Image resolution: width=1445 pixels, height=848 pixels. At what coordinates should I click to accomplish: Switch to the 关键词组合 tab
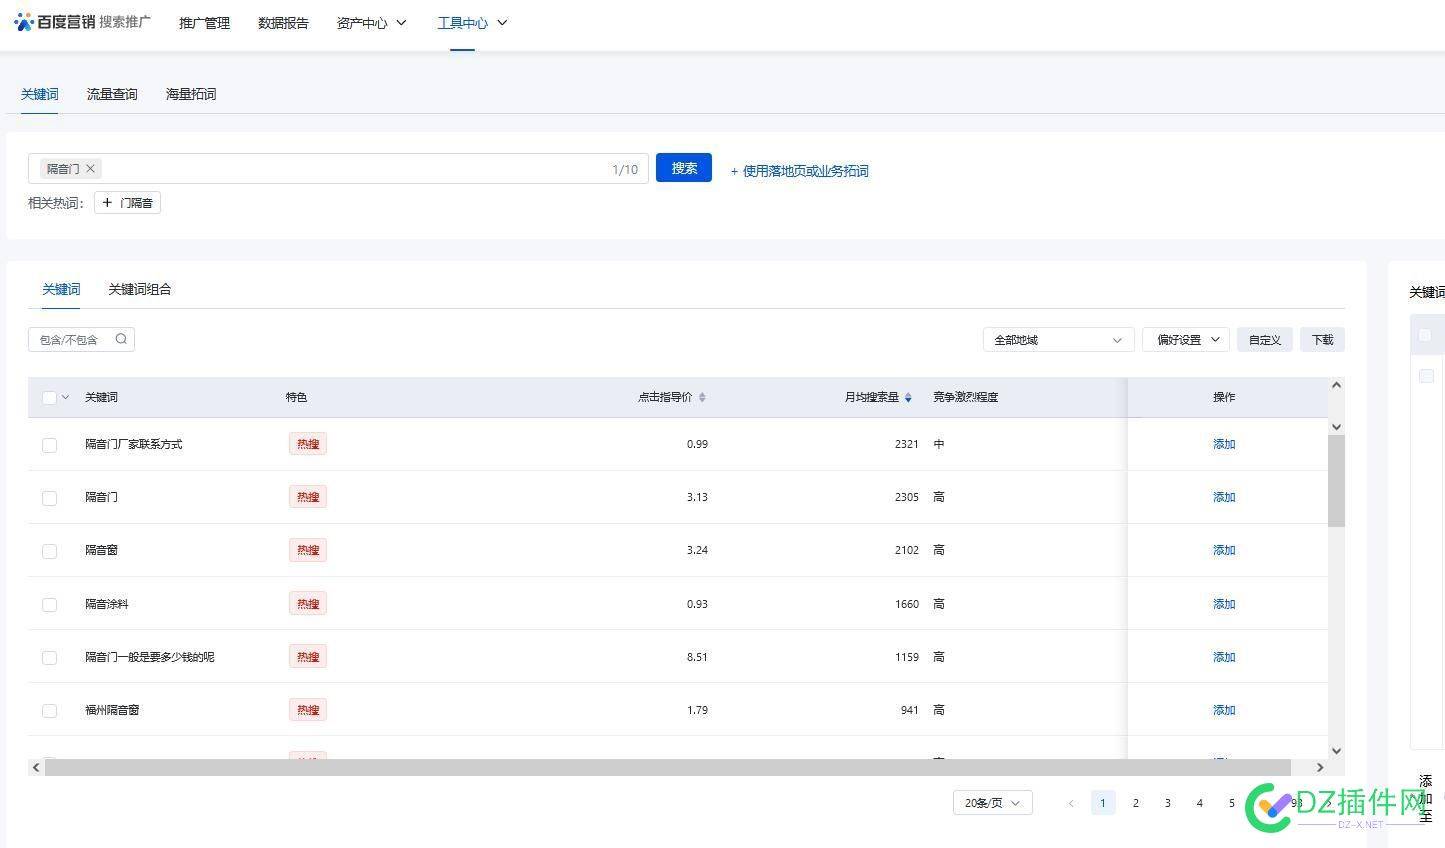pos(140,289)
